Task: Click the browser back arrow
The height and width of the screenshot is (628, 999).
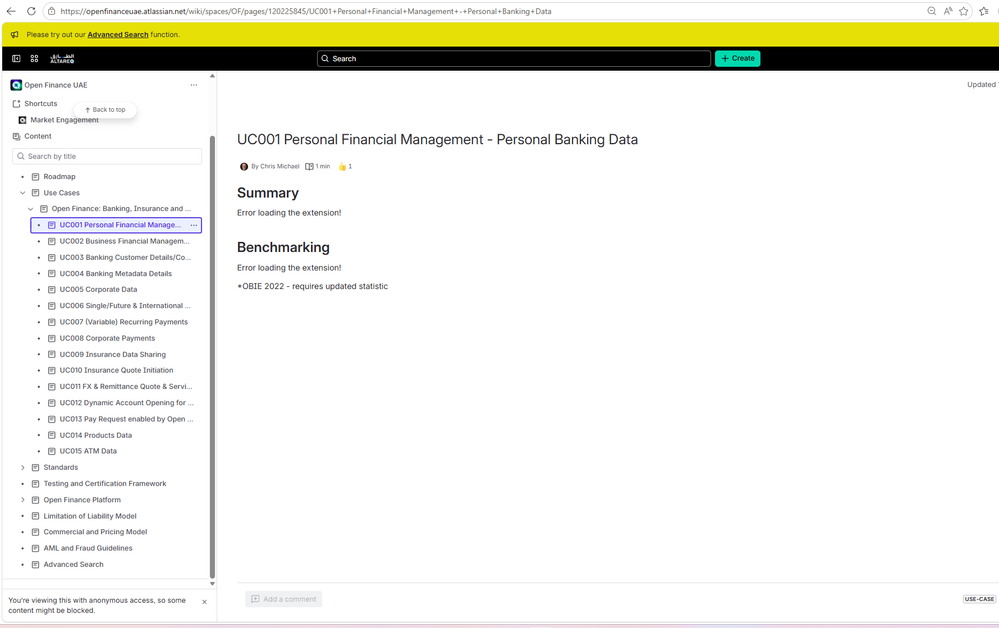Action: point(11,11)
